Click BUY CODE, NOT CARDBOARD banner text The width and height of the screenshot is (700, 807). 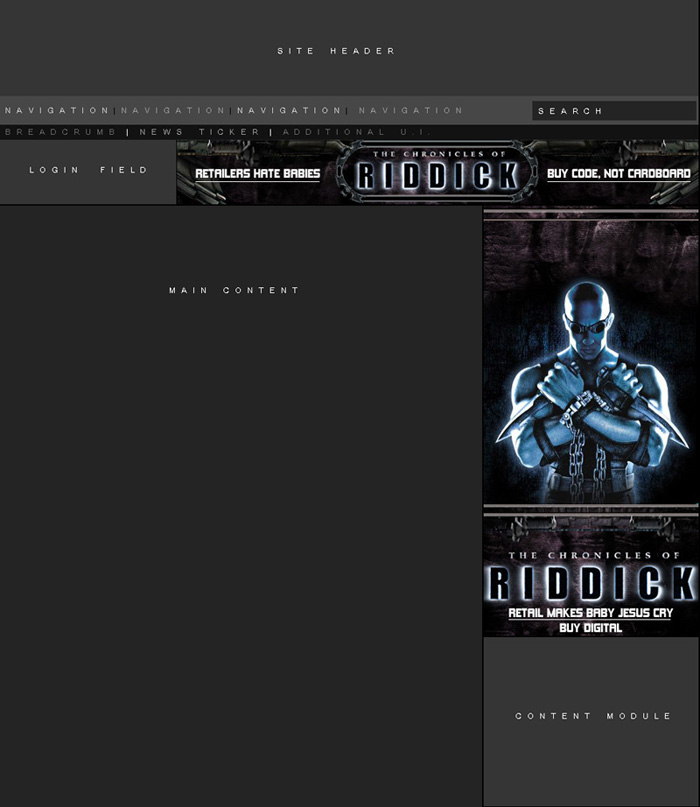coord(619,174)
